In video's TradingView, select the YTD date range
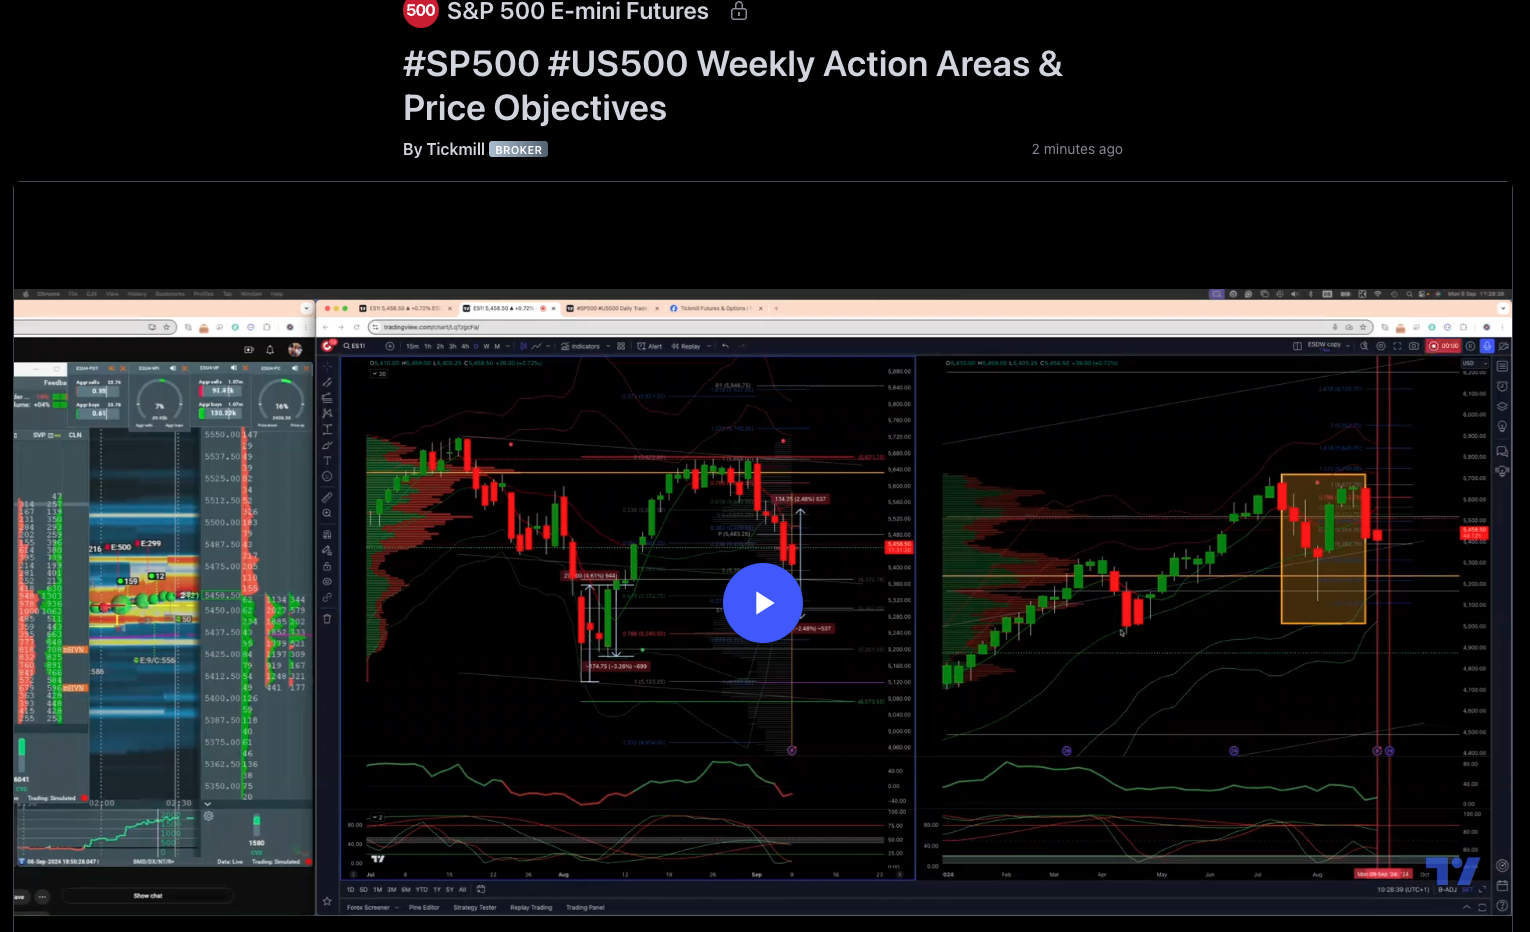1530x932 pixels. (421, 889)
